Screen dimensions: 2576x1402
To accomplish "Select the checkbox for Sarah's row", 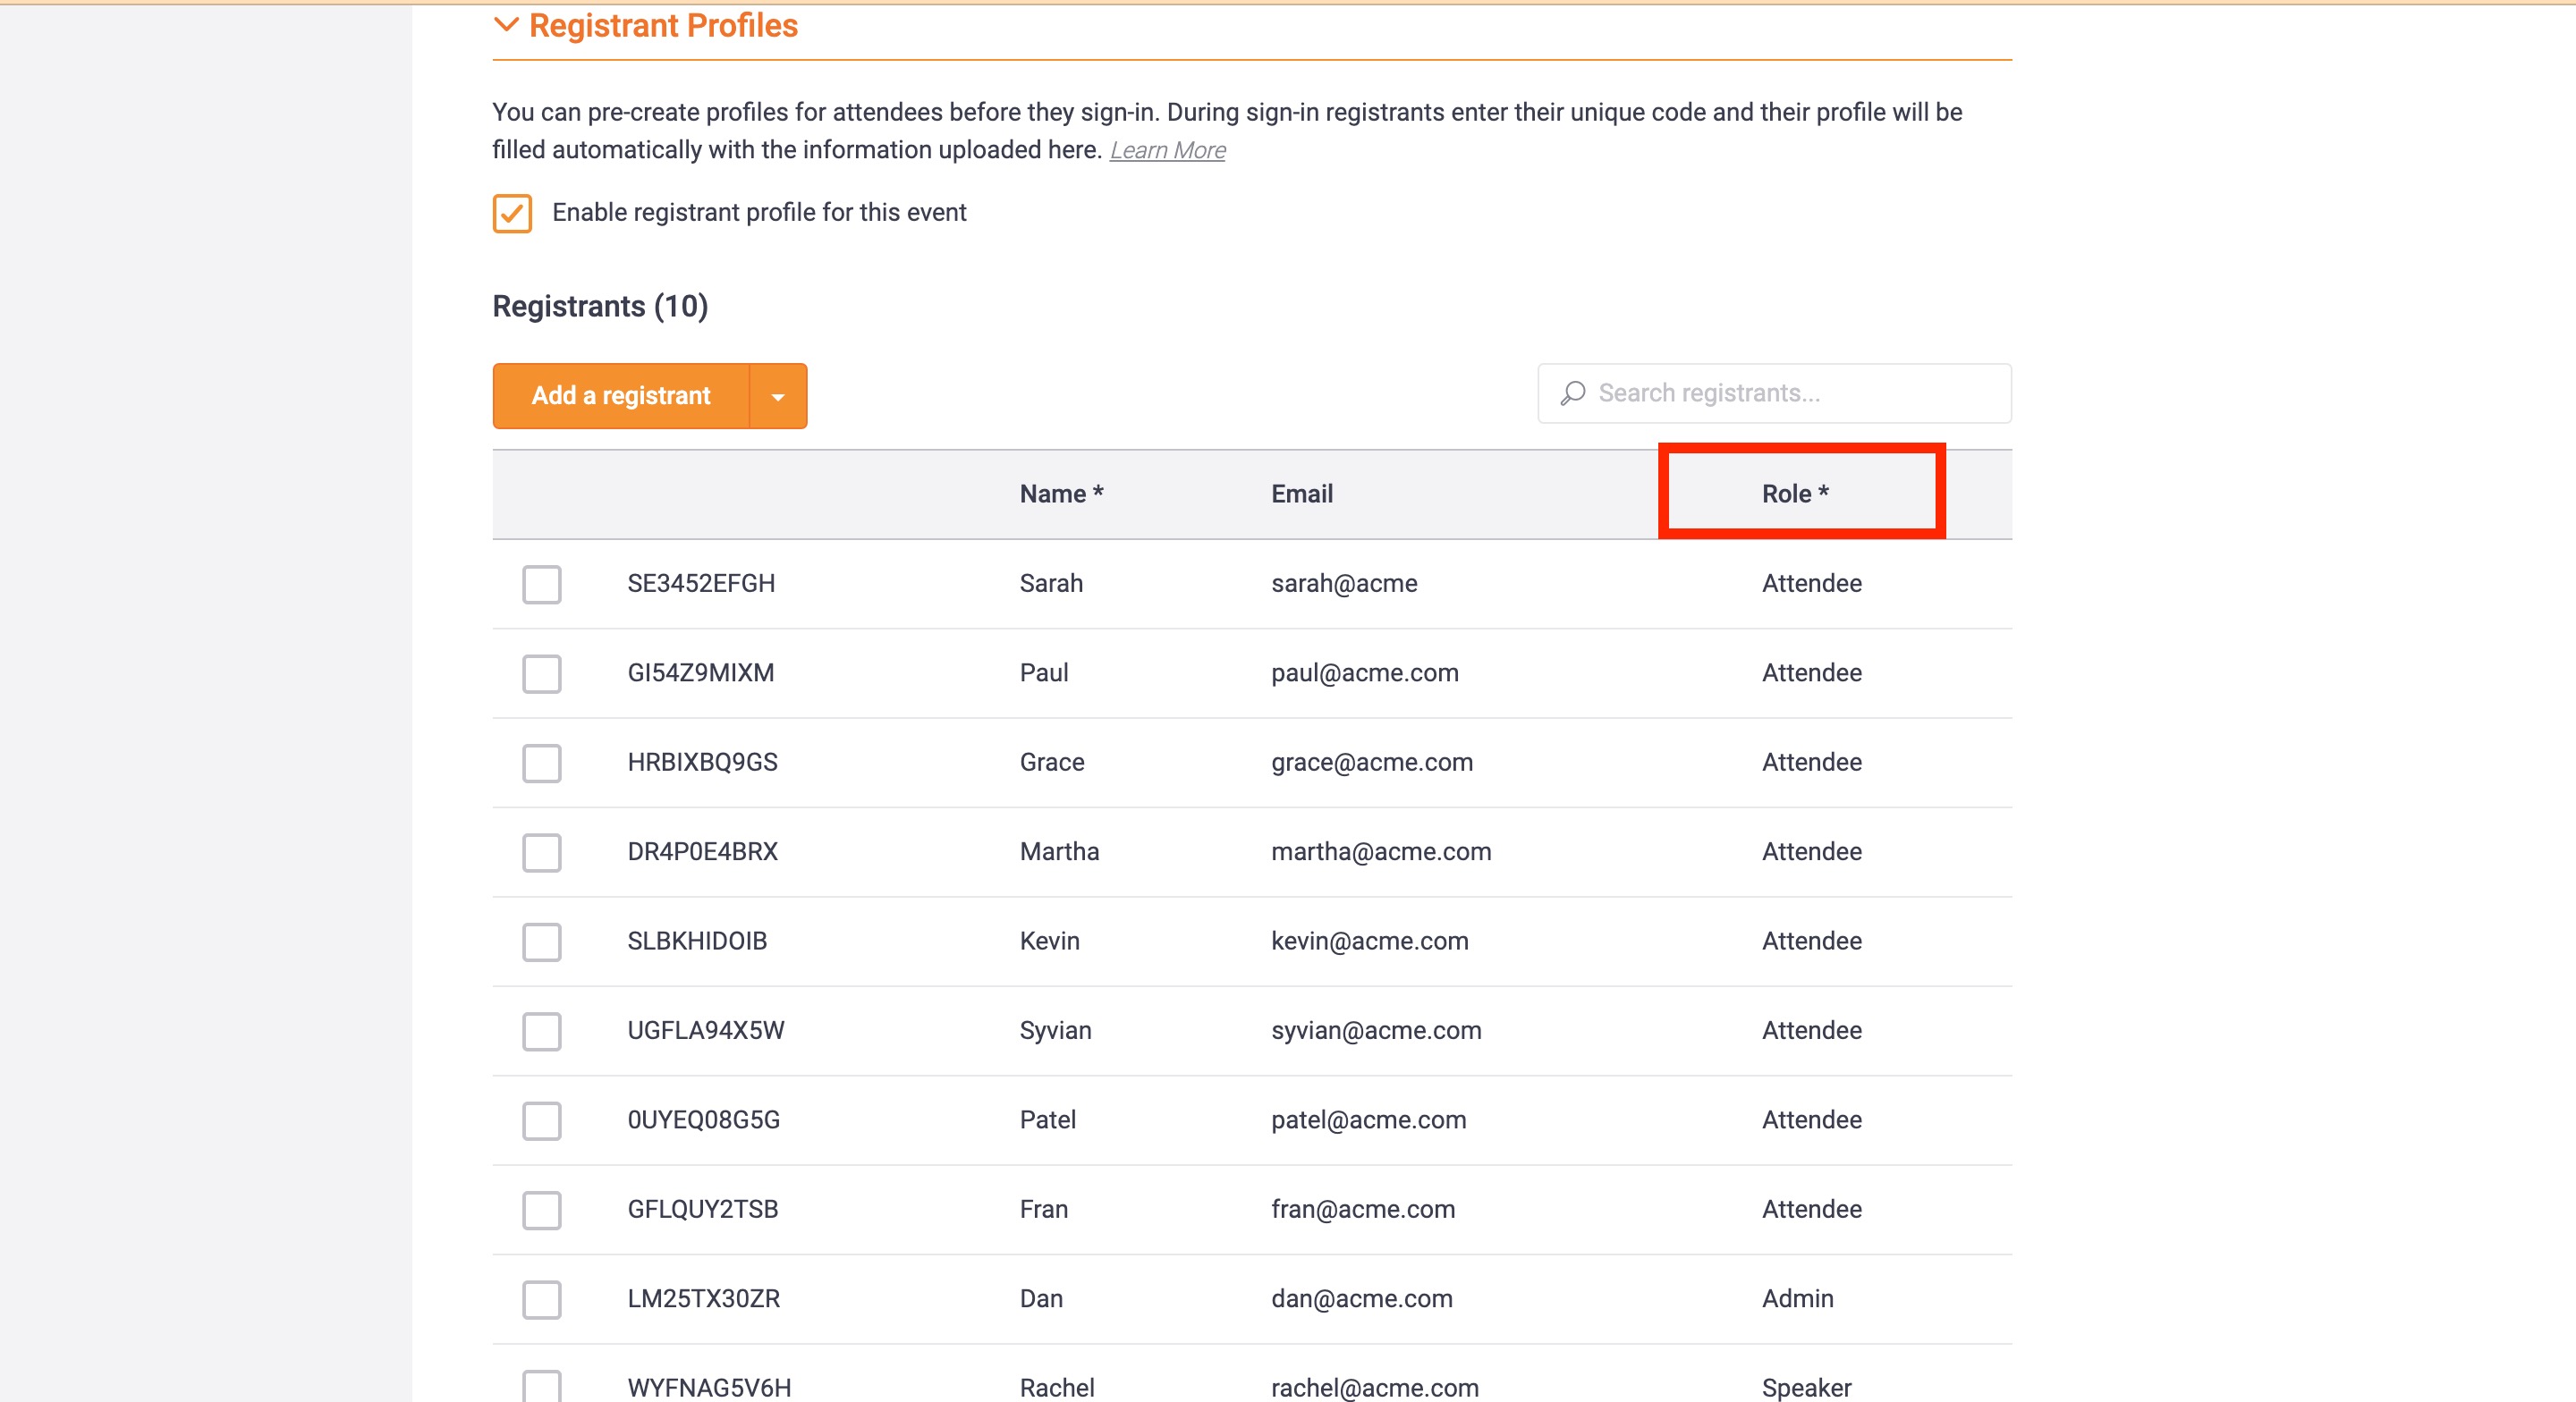I will tap(542, 584).
